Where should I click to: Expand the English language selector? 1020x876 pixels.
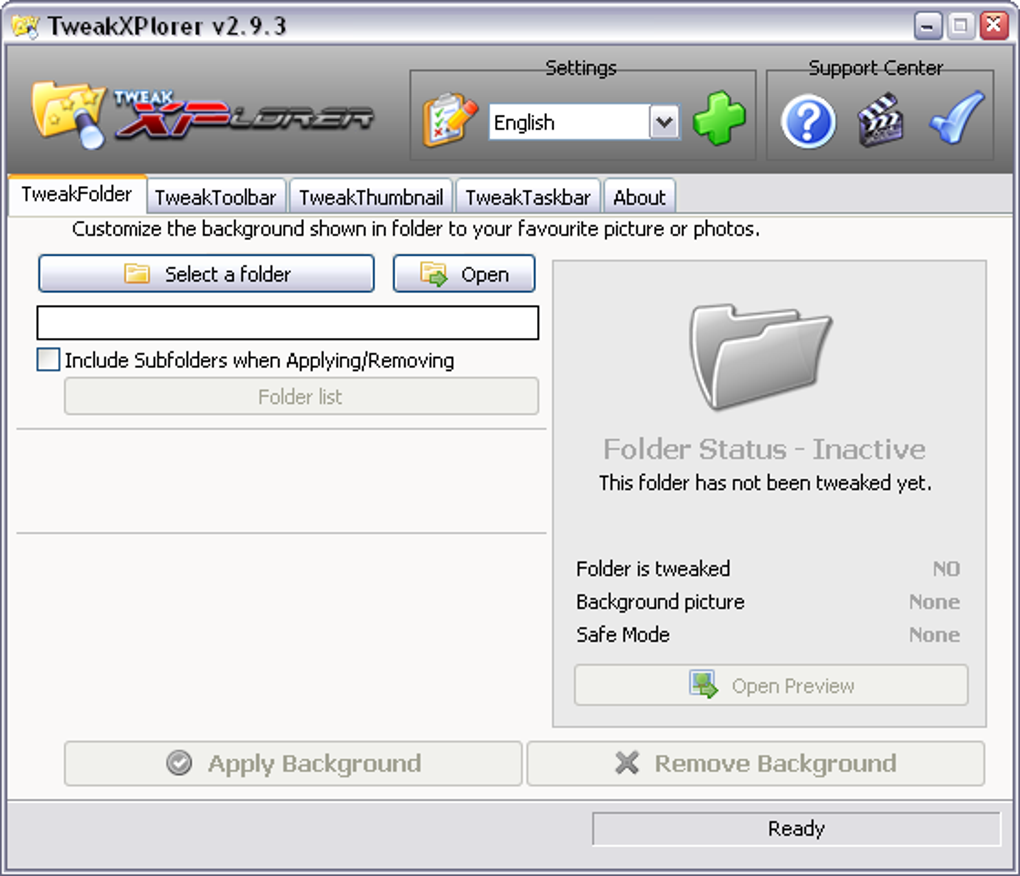663,122
